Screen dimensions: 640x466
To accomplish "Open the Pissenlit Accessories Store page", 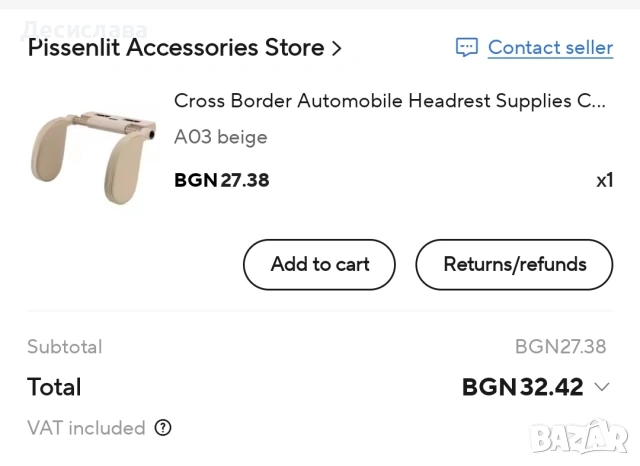I will [x=175, y=47].
